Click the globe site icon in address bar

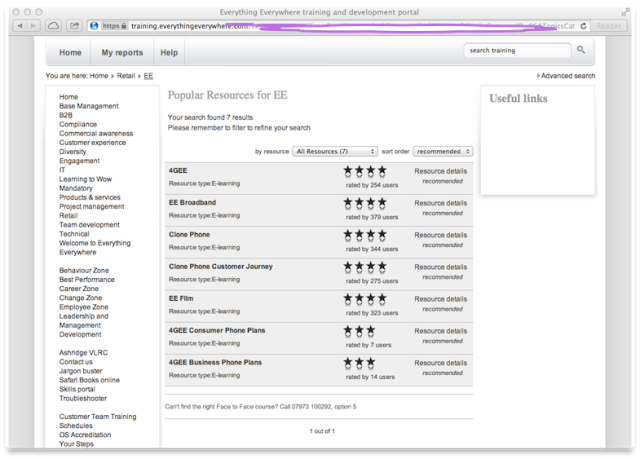(94, 26)
